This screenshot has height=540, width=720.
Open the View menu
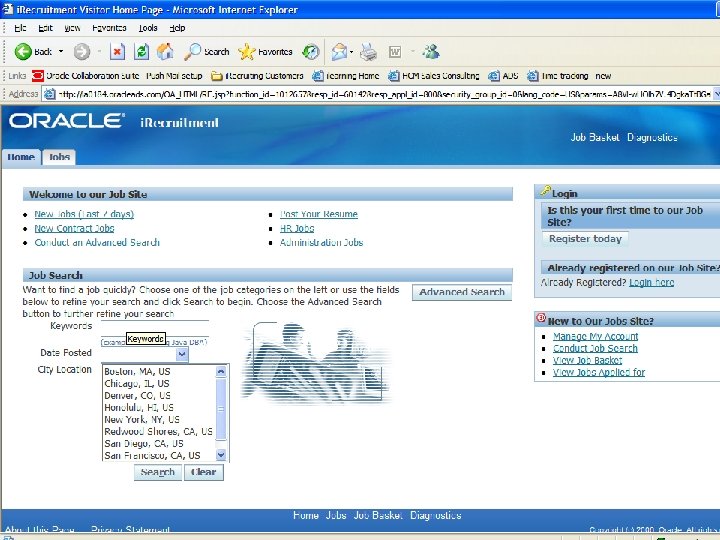coord(72,28)
